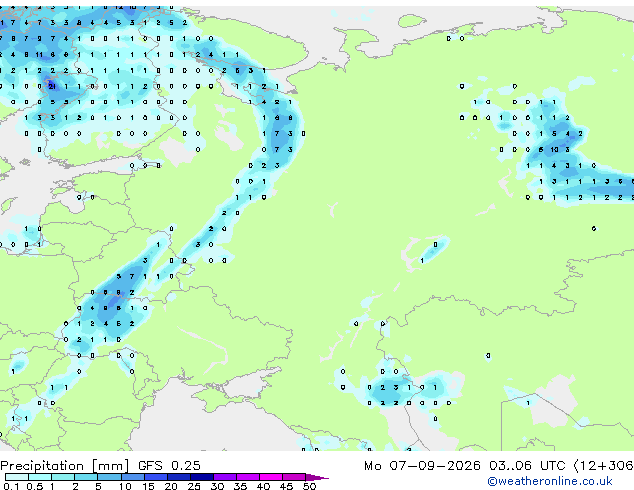
Task: Click the legend label '0.5'
Action: 35,486
